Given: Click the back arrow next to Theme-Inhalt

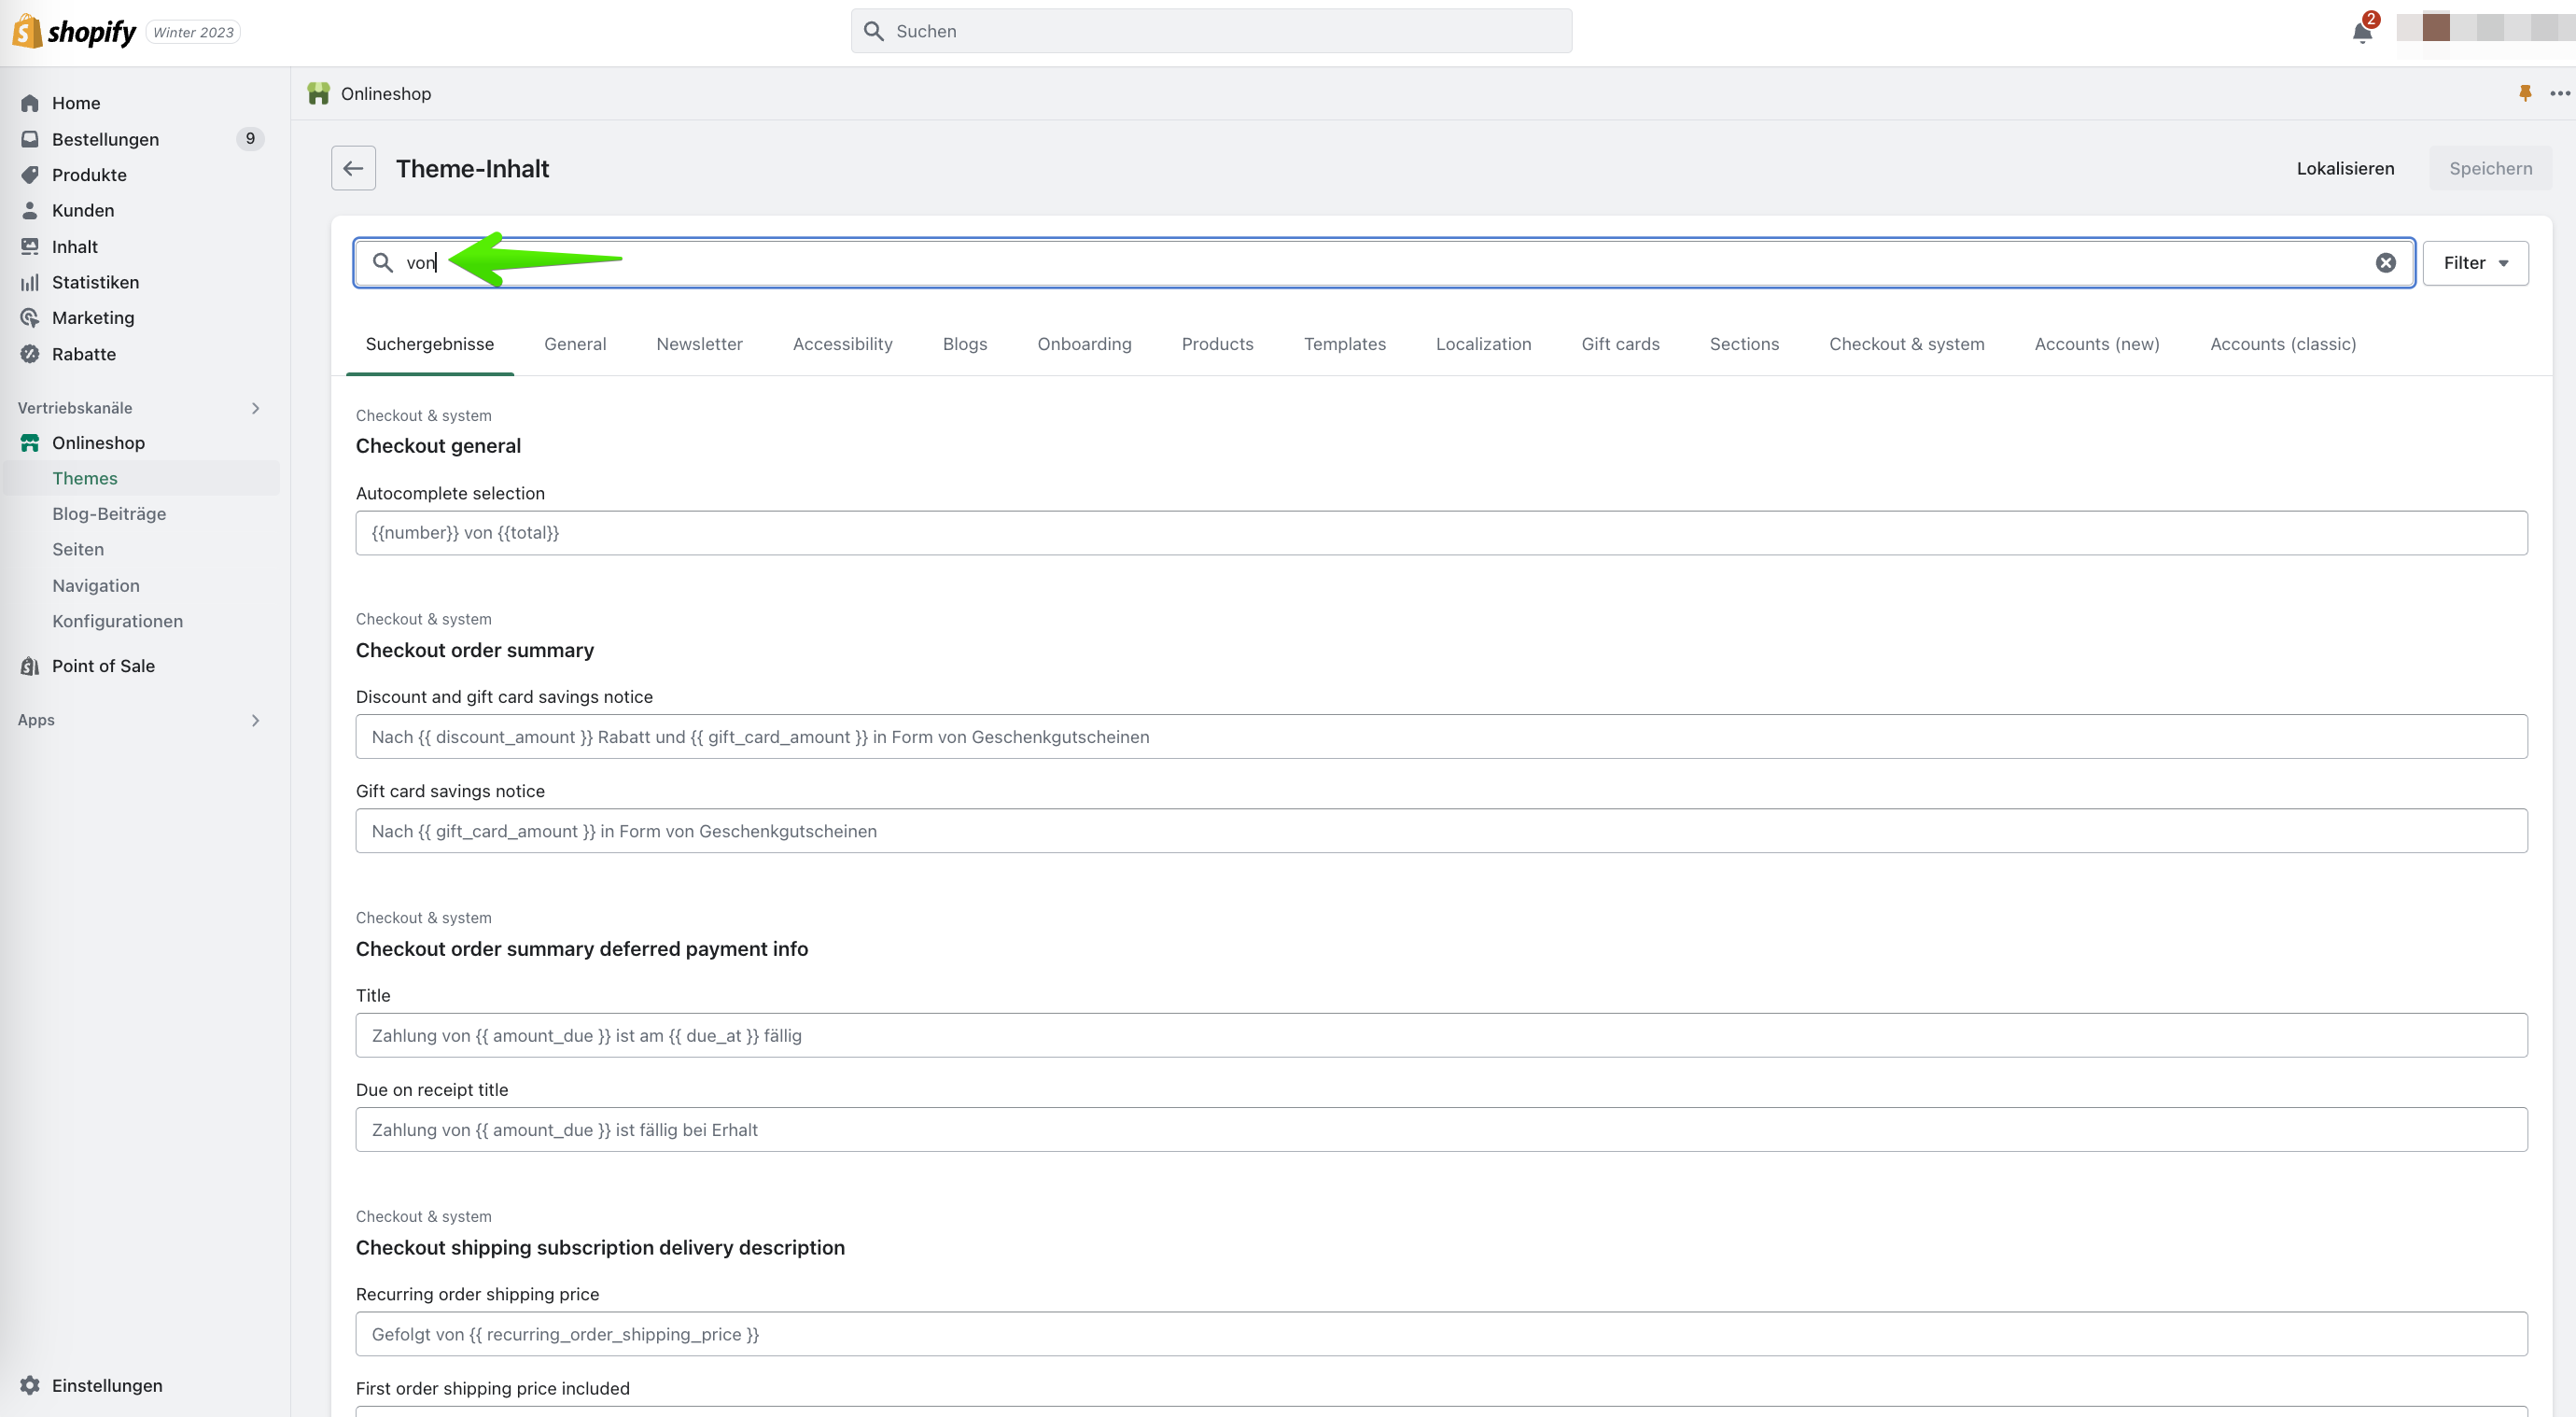Looking at the screenshot, I should click(353, 168).
